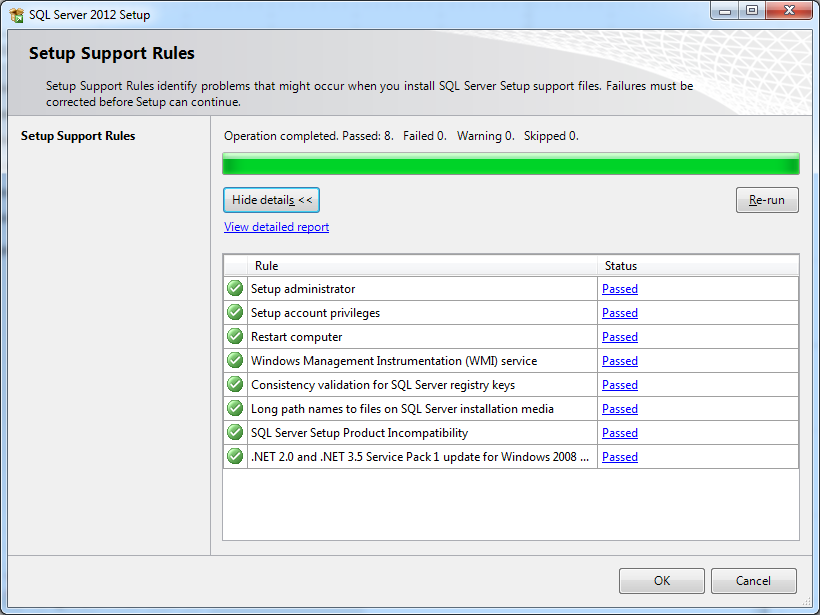
Task: Maximize the SQL Server 2012 Setup window
Action: [x=752, y=10]
